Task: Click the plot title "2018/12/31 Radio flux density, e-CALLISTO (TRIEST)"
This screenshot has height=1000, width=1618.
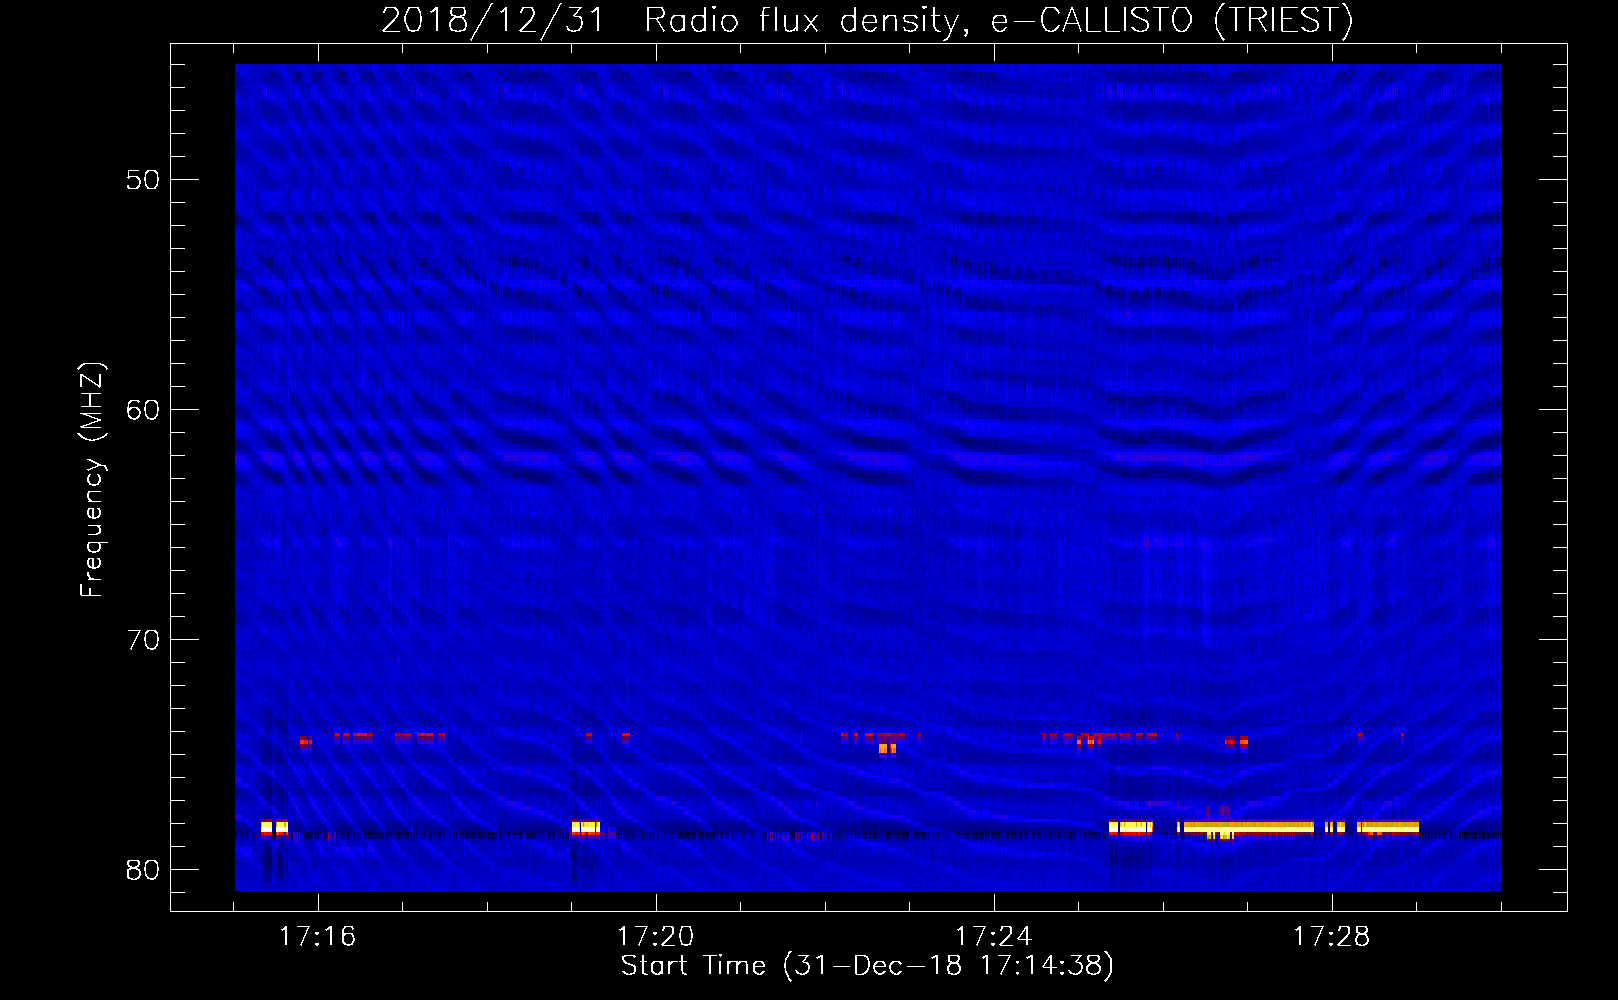Action: [867, 20]
